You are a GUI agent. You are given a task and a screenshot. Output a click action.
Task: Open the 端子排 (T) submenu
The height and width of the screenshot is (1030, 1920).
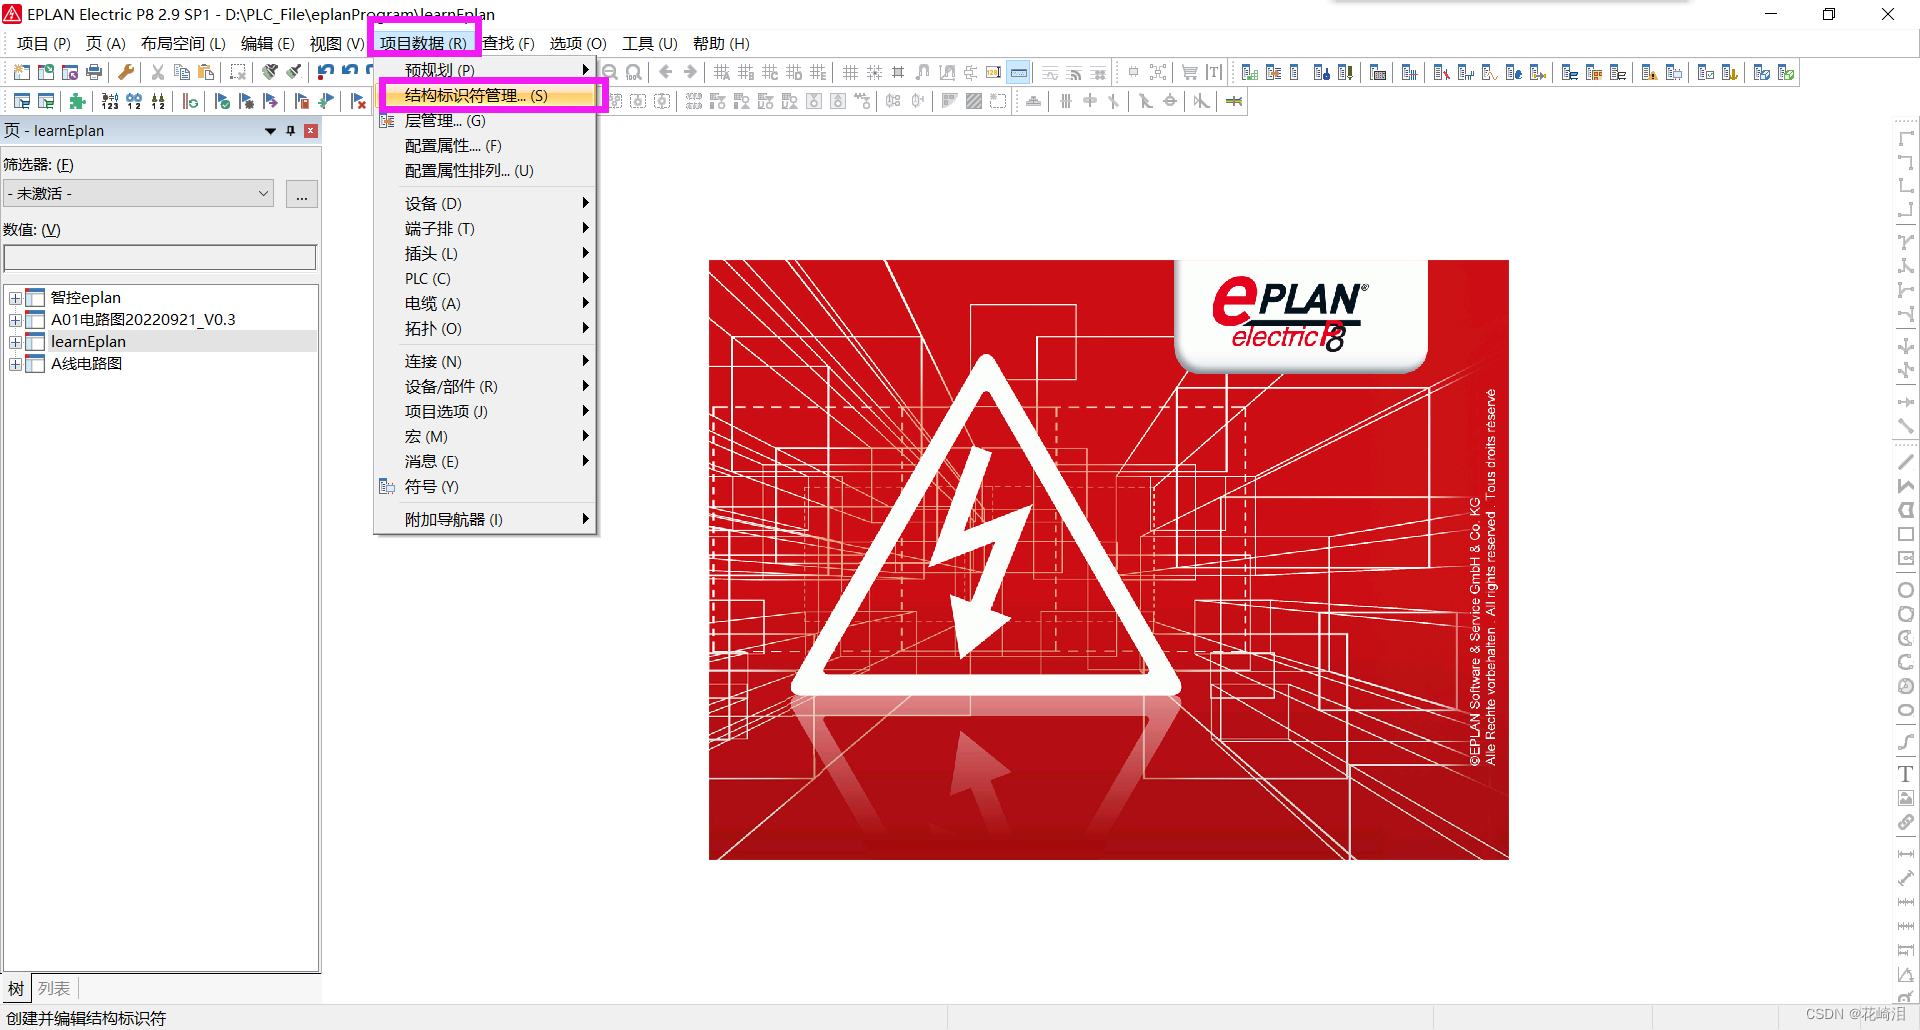coord(486,228)
